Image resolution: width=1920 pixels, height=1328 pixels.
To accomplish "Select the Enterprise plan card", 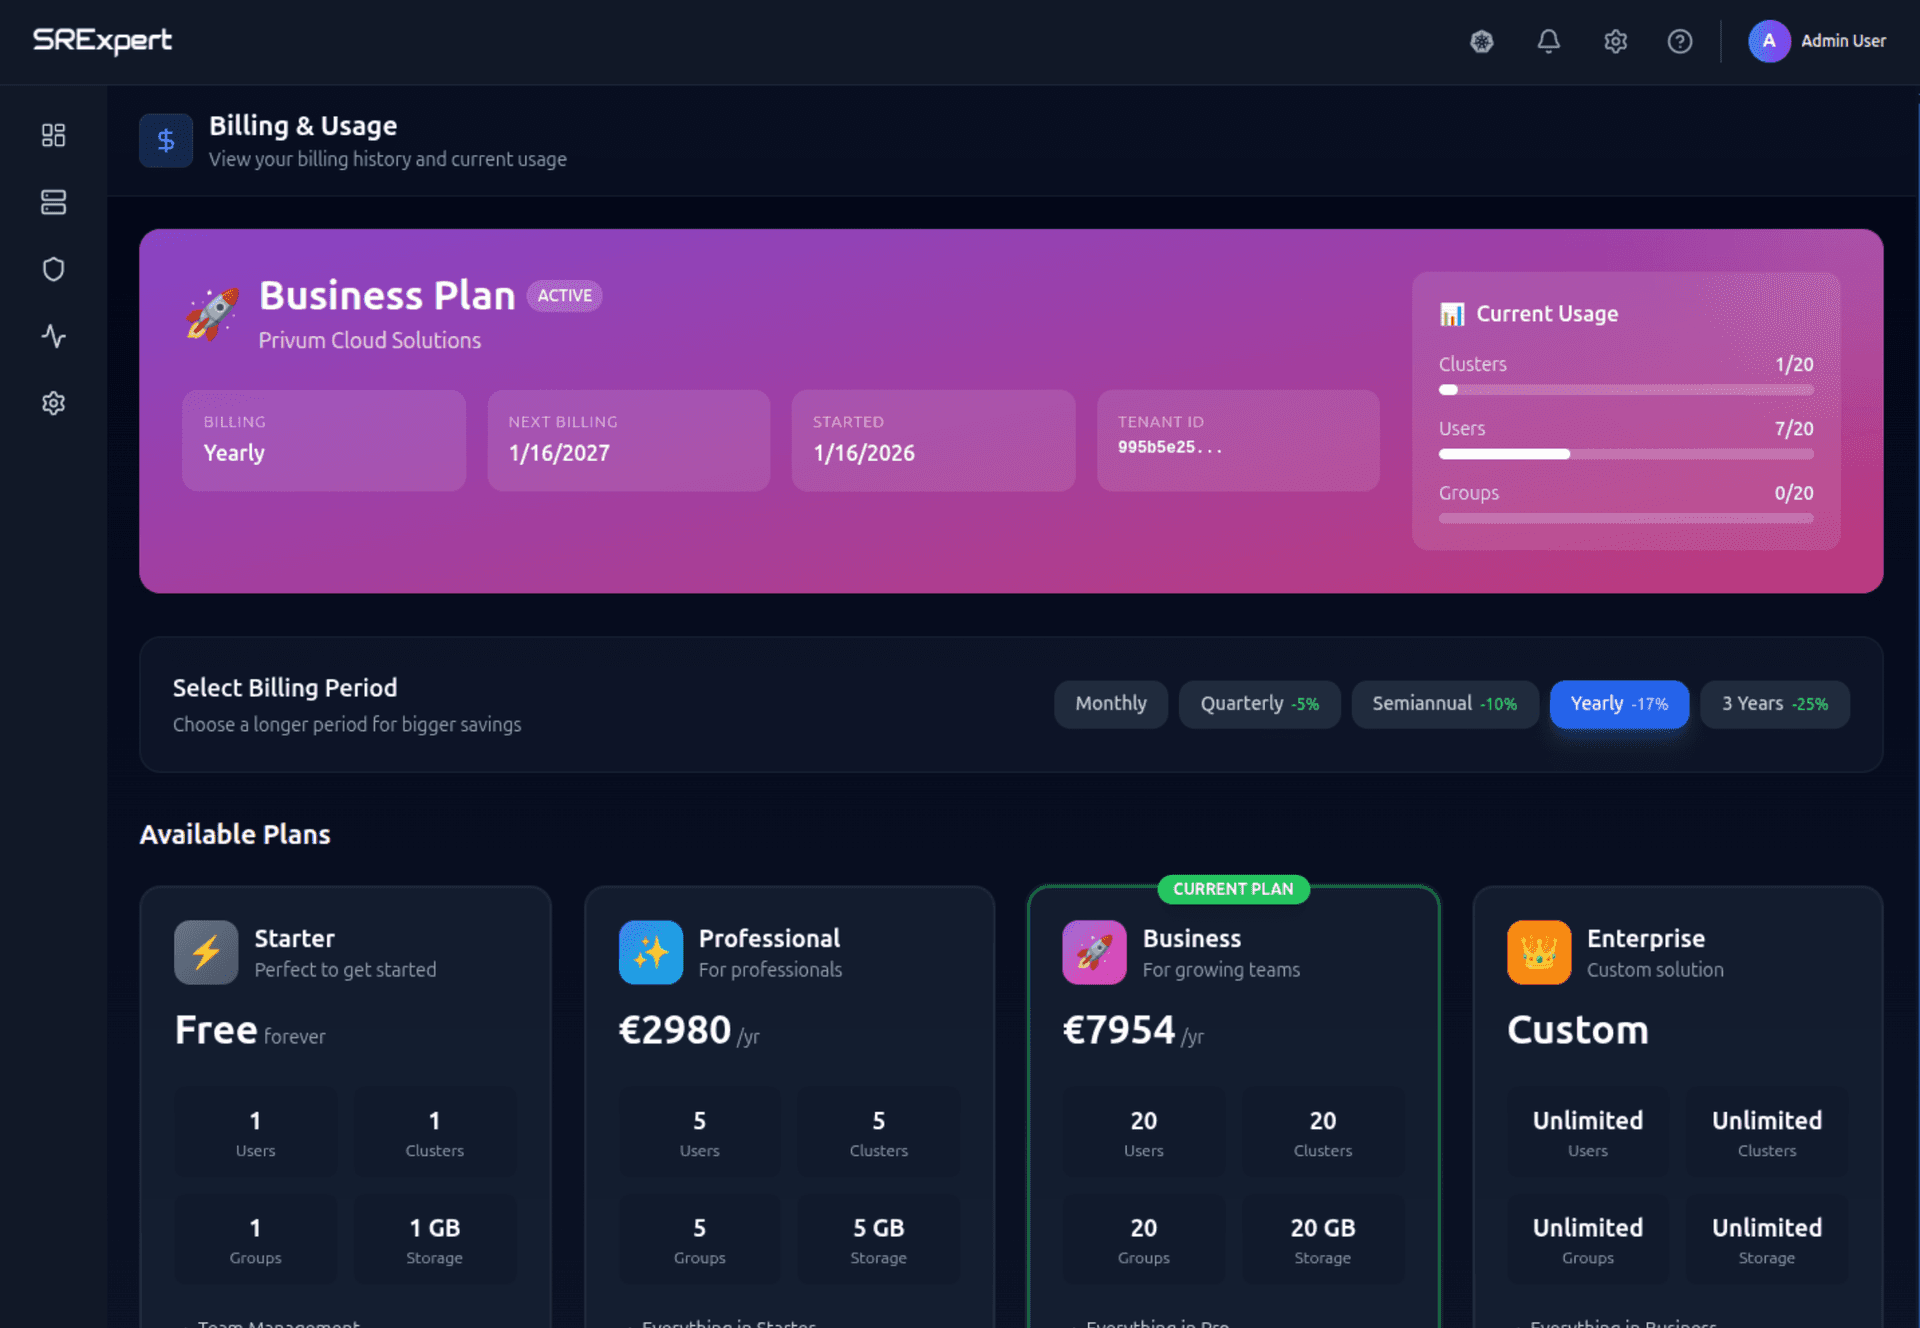I will (x=1677, y=1000).
